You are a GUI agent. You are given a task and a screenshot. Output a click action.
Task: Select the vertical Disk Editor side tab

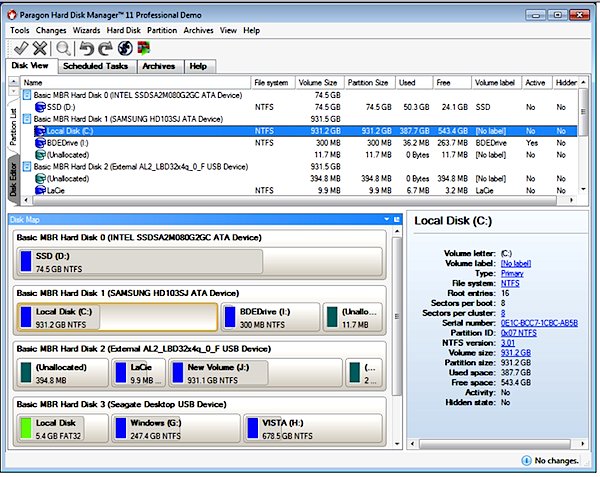13,176
